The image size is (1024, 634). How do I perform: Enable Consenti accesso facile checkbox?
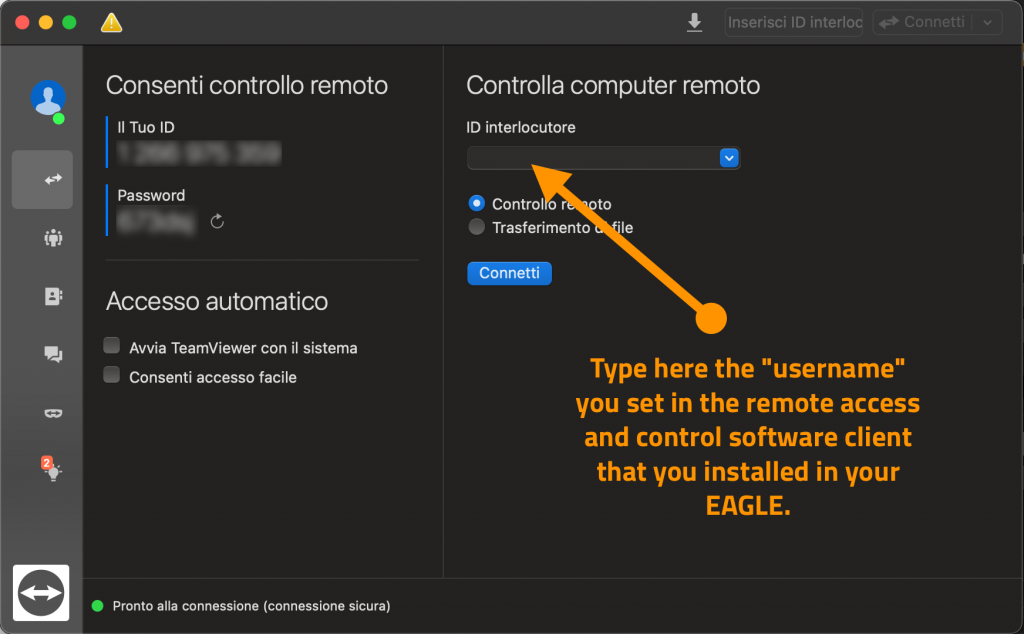[x=112, y=376]
